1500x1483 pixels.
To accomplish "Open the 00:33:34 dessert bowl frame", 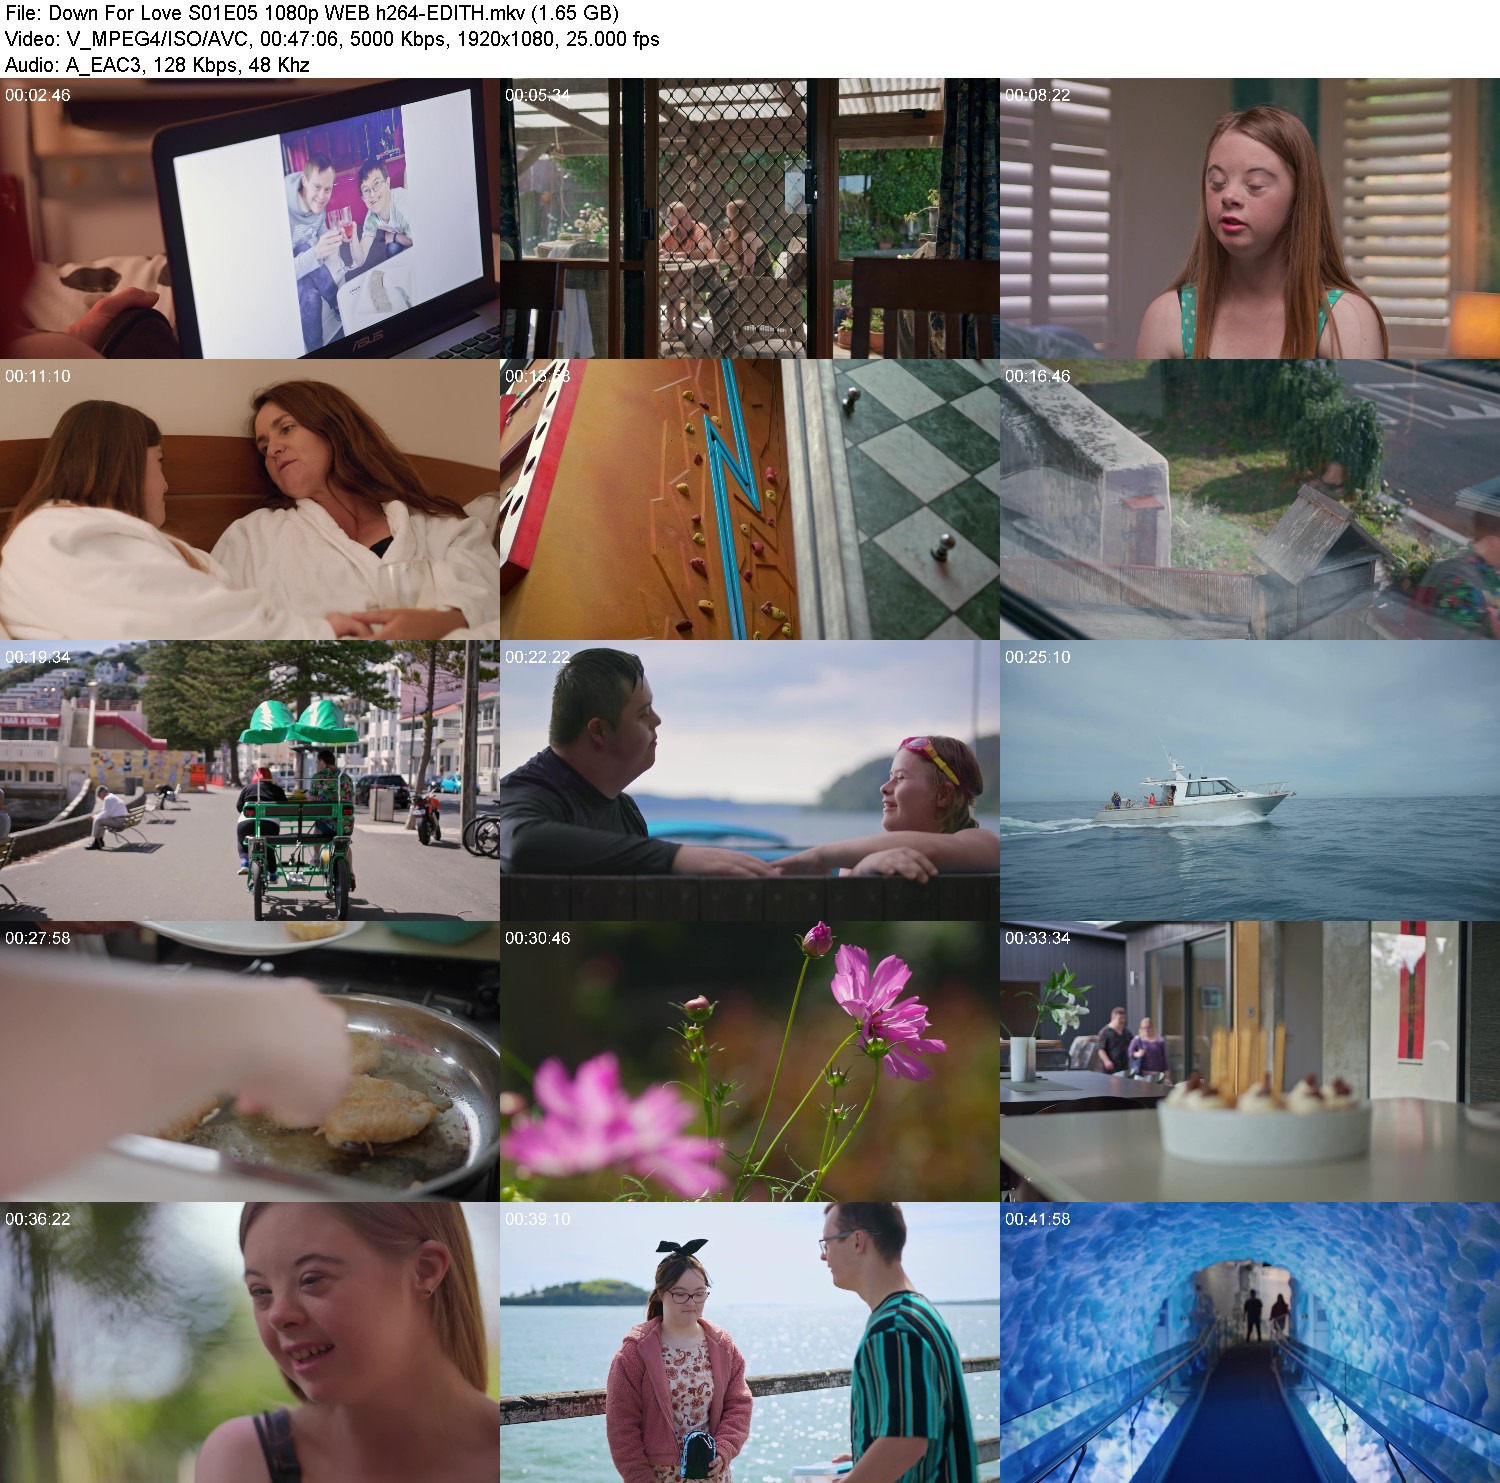I will pyautogui.click(x=1250, y=1061).
